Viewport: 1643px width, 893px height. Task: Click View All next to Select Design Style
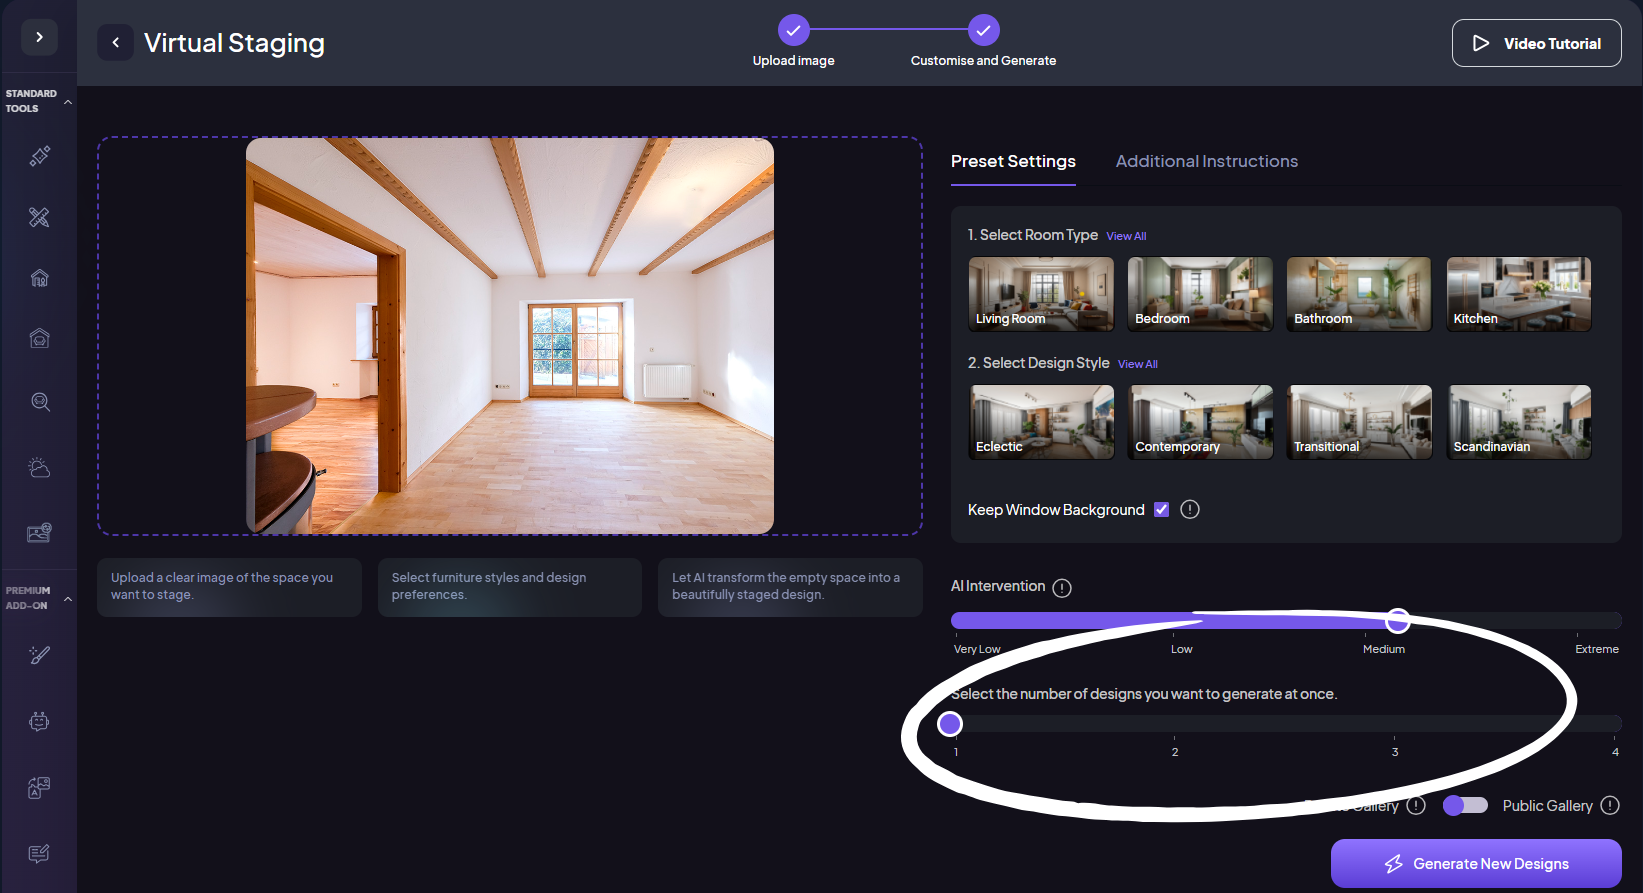point(1137,365)
